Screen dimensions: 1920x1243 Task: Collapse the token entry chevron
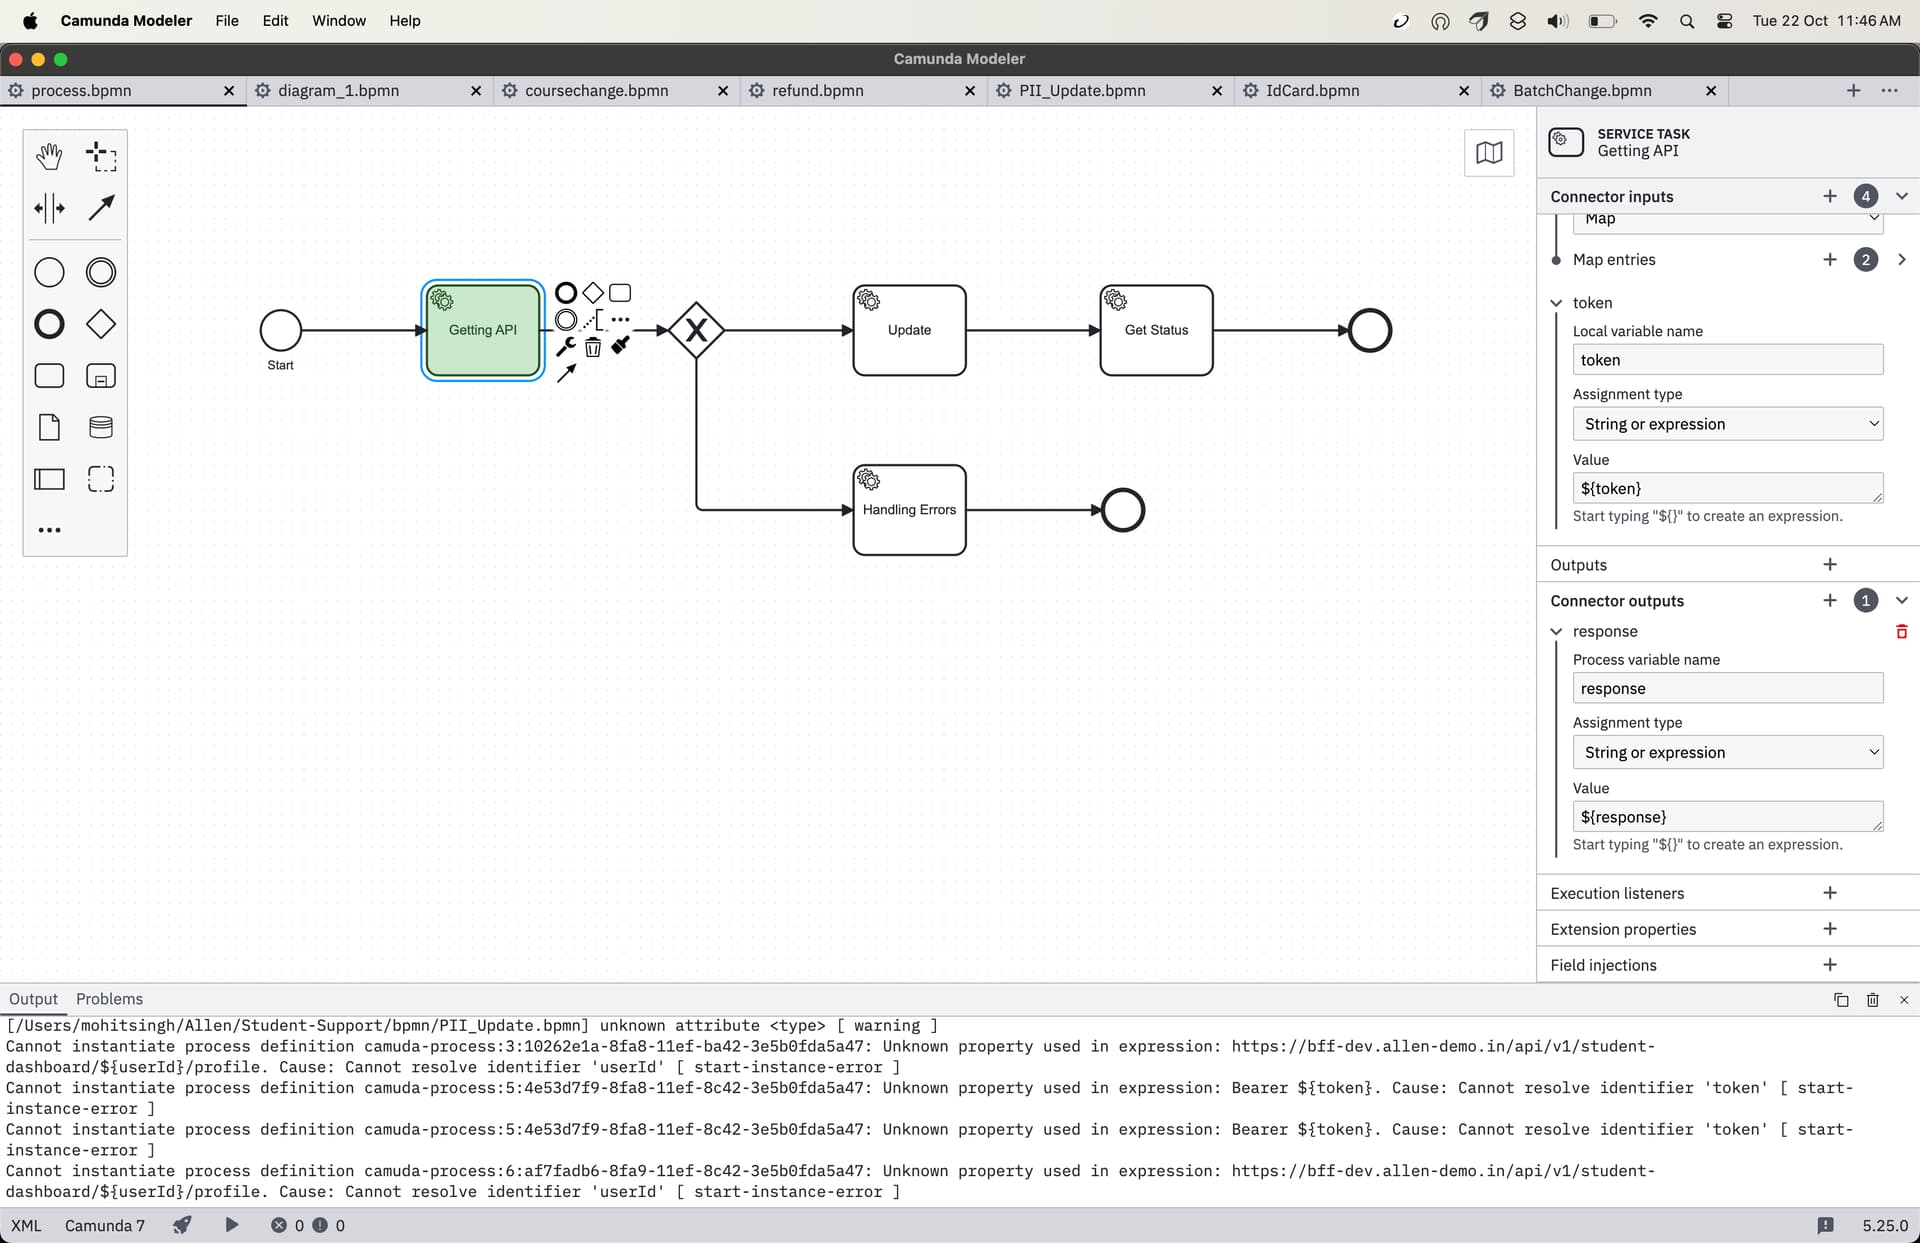point(1556,303)
